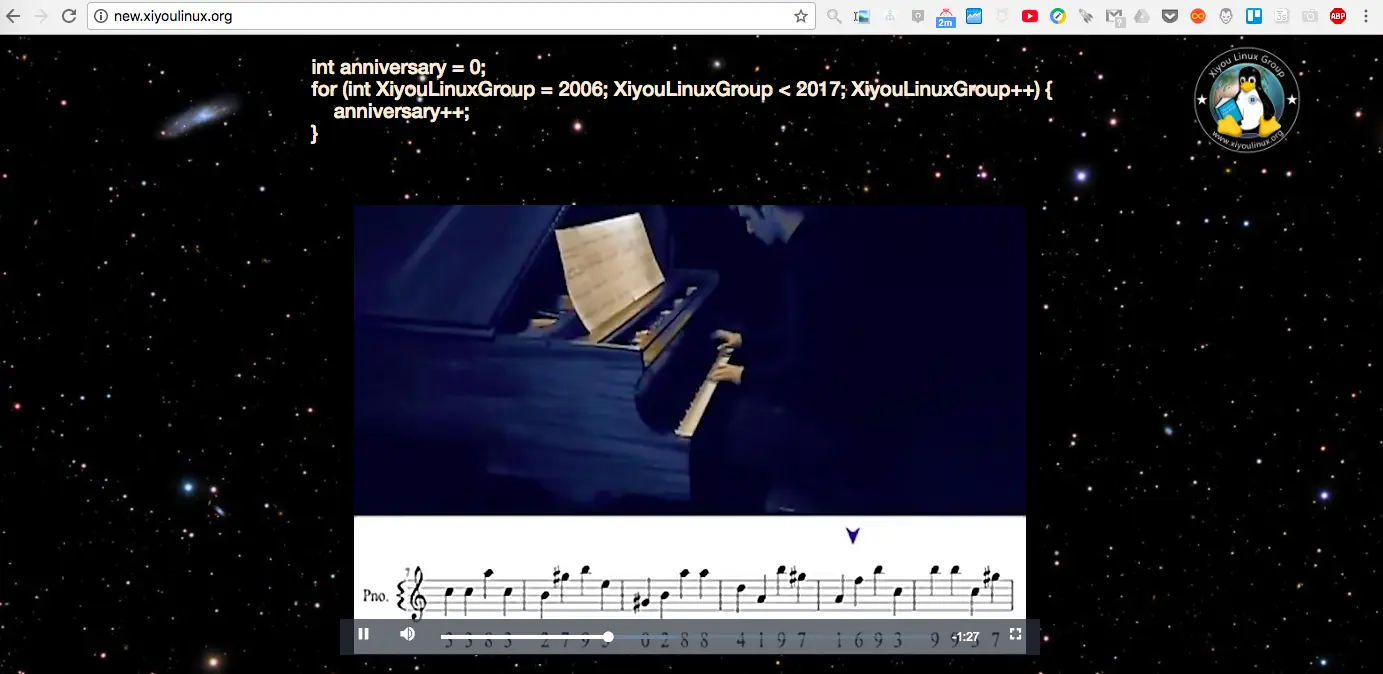Screen dimensions: 1383x674
Task: Click the 'Pno.' label in sheet music
Action: coord(377,596)
